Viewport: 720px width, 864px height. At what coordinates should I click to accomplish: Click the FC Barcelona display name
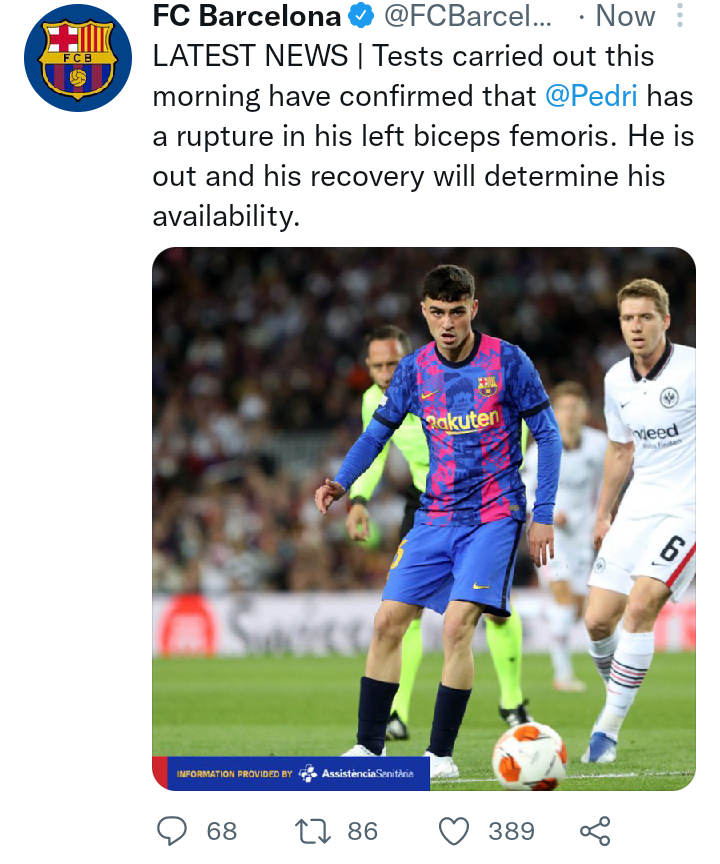pos(247,16)
